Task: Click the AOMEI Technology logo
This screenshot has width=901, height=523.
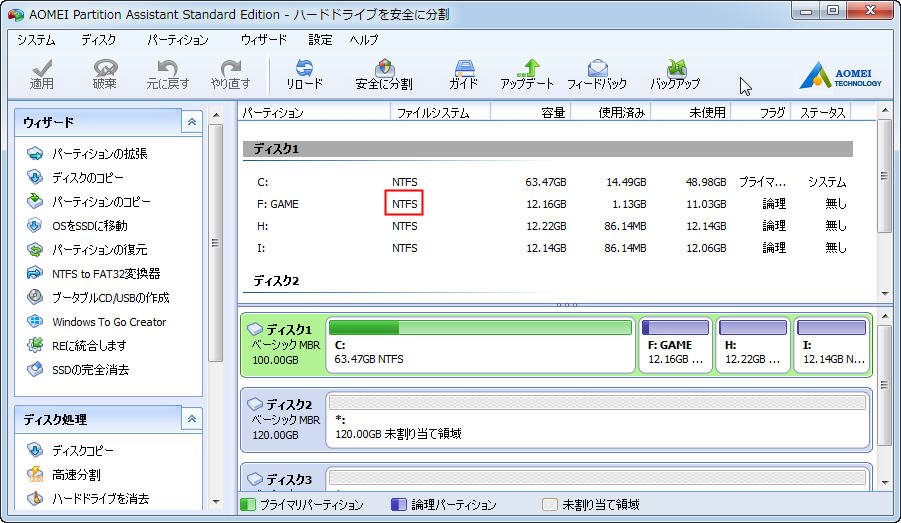Action: coord(840,75)
